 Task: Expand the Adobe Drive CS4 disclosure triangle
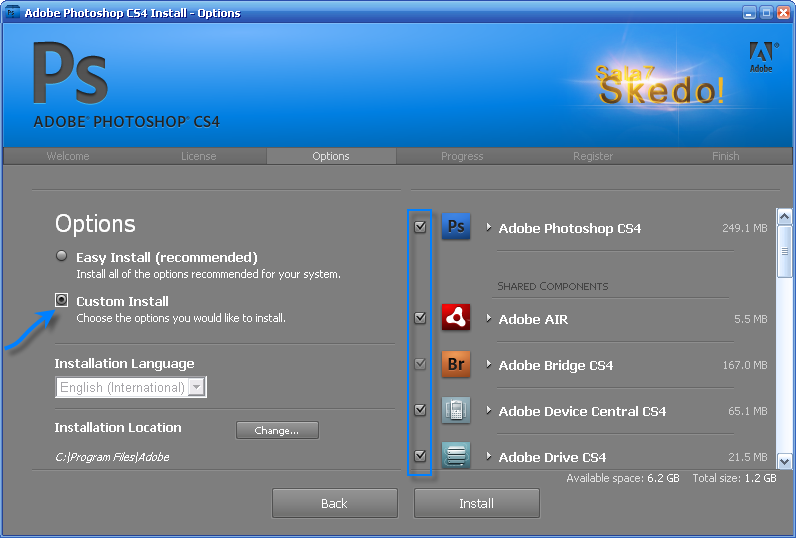pyautogui.click(x=488, y=456)
